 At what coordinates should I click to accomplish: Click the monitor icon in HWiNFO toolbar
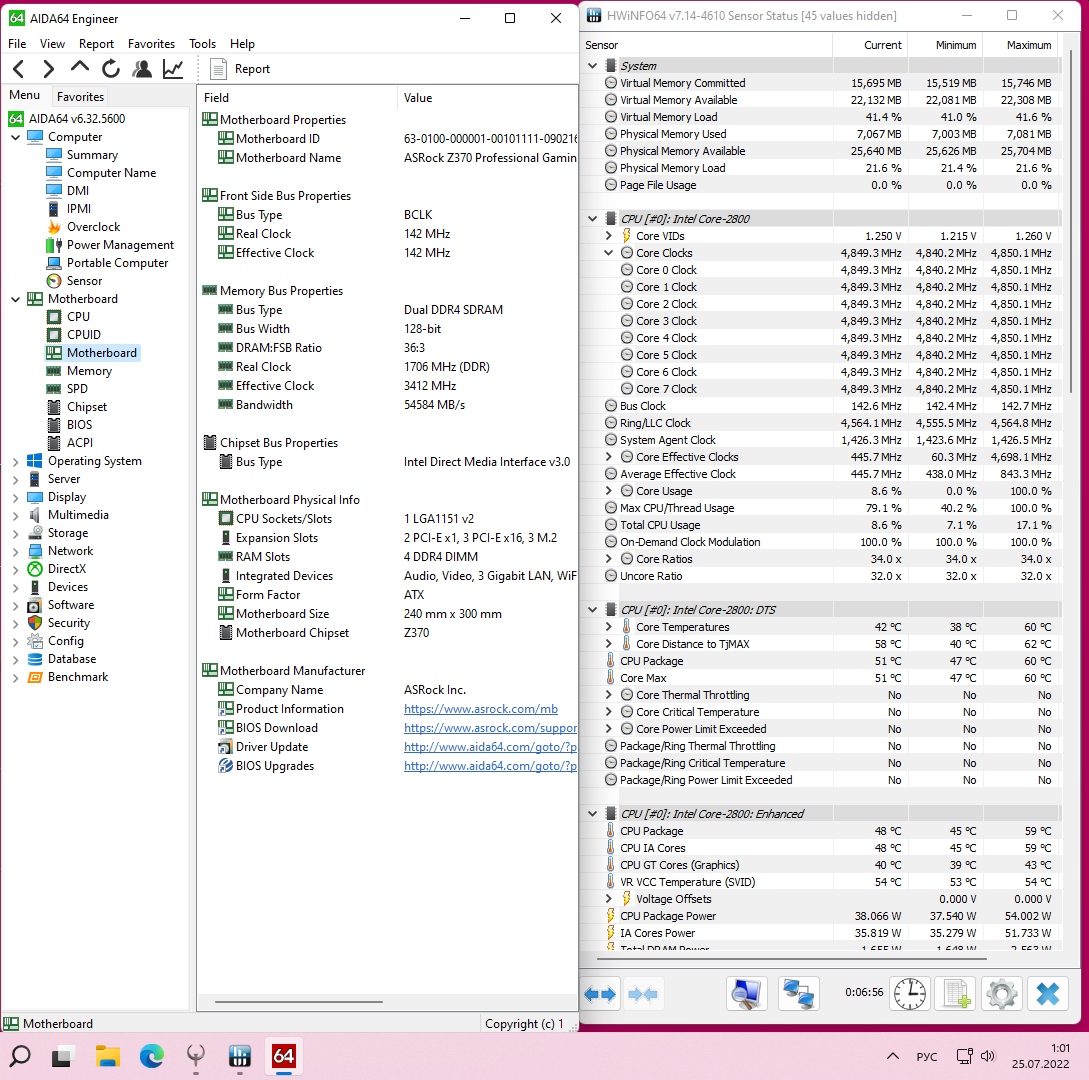coord(747,994)
